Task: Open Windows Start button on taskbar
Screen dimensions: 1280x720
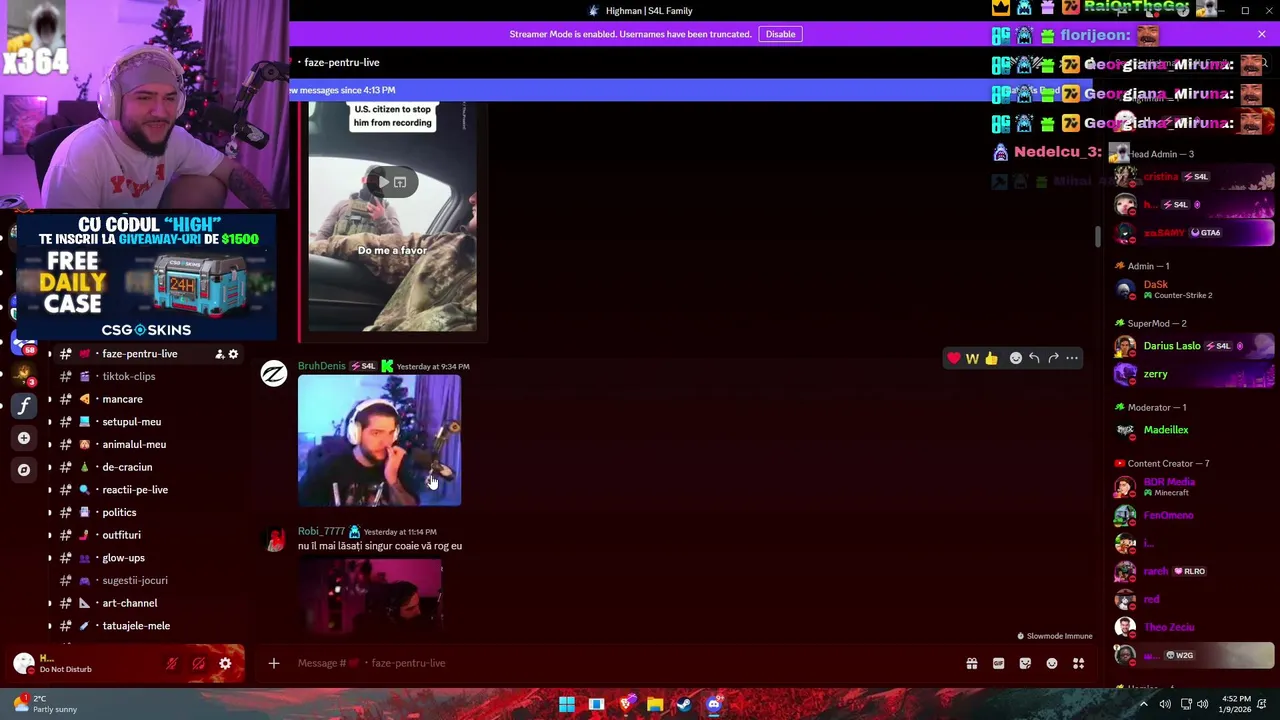Action: [567, 705]
